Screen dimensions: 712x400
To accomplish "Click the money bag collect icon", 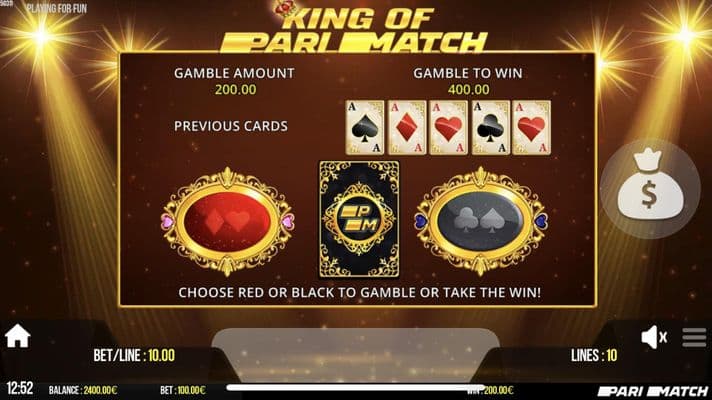I will click(650, 188).
